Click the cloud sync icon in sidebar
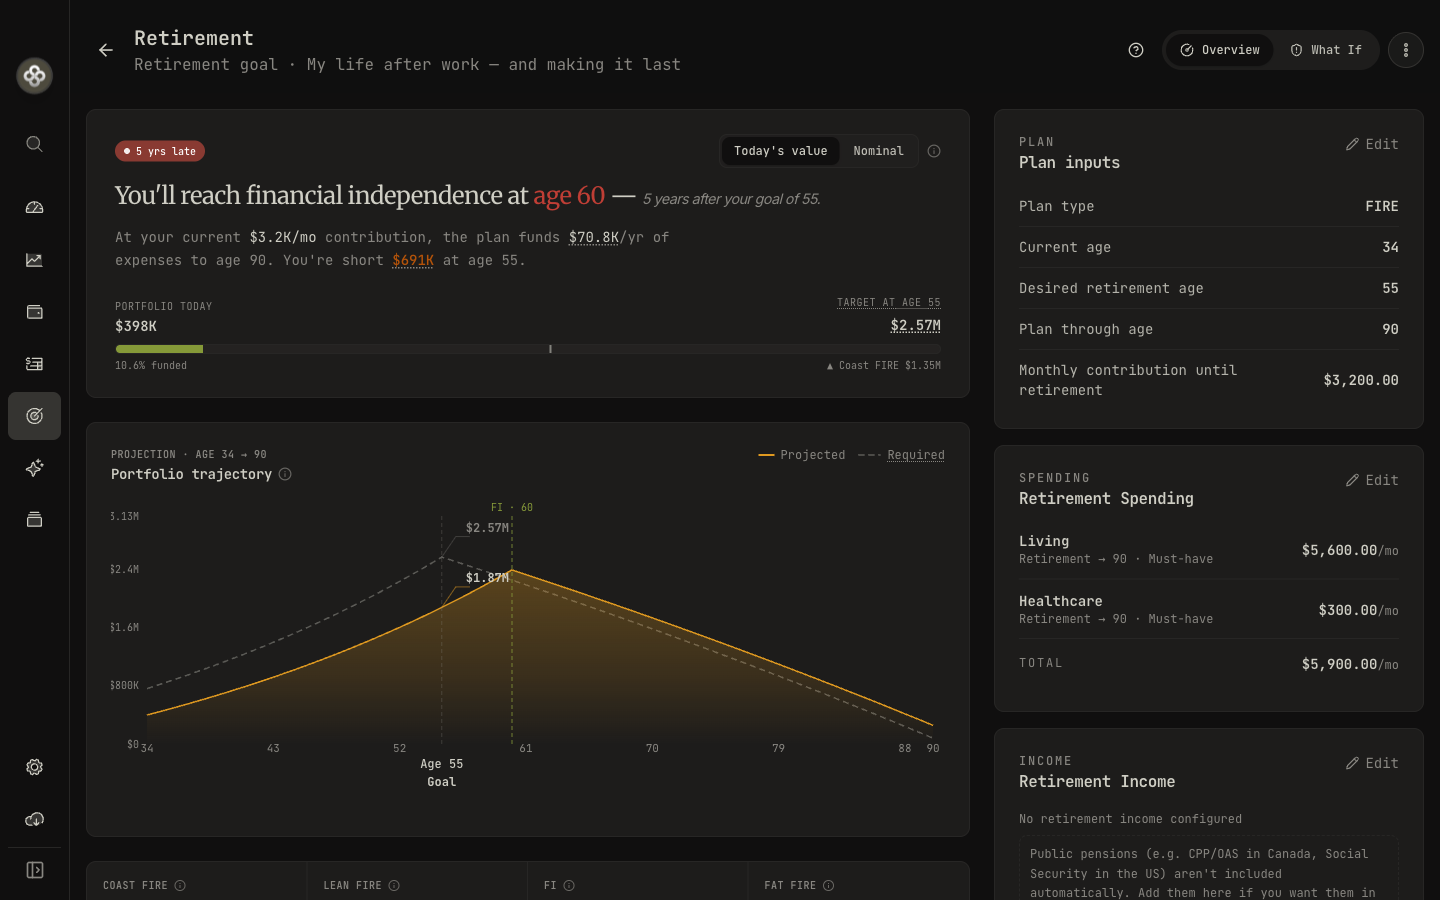Screen dimensions: 1440x900 34,819
